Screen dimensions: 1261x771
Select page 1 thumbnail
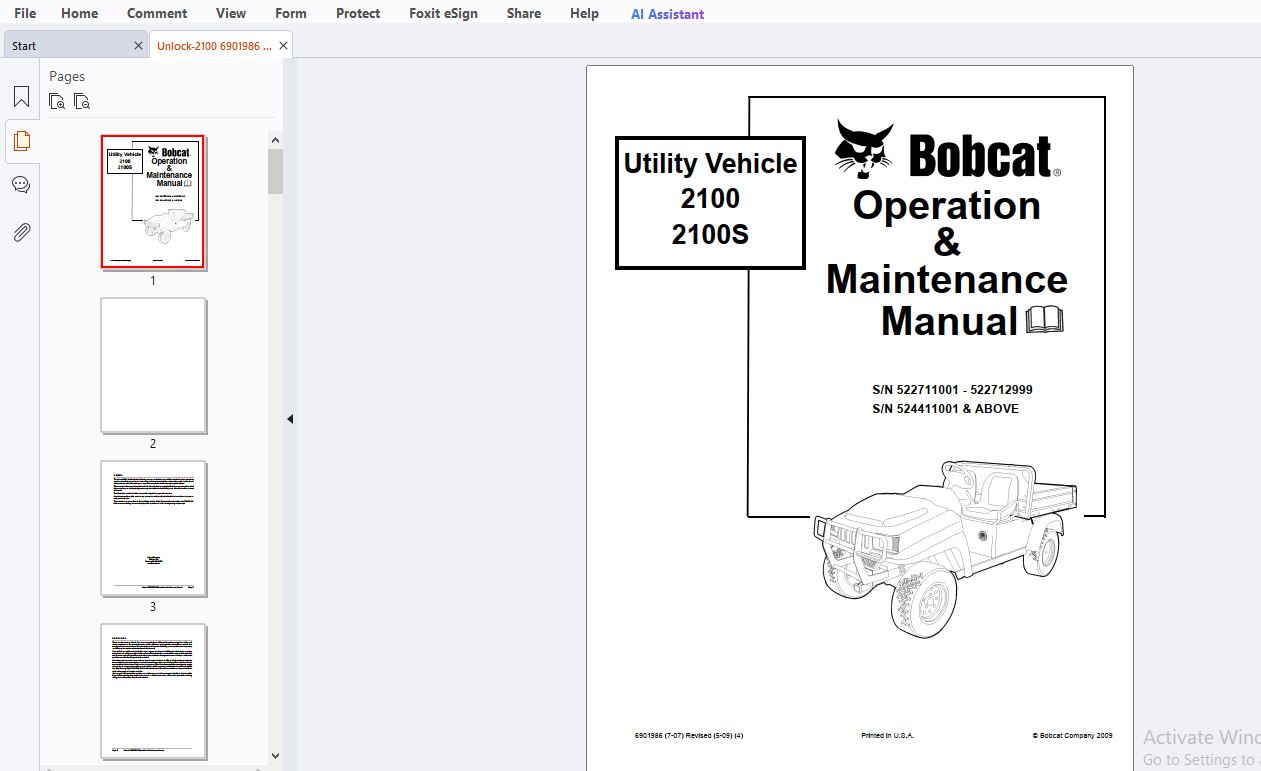(153, 202)
